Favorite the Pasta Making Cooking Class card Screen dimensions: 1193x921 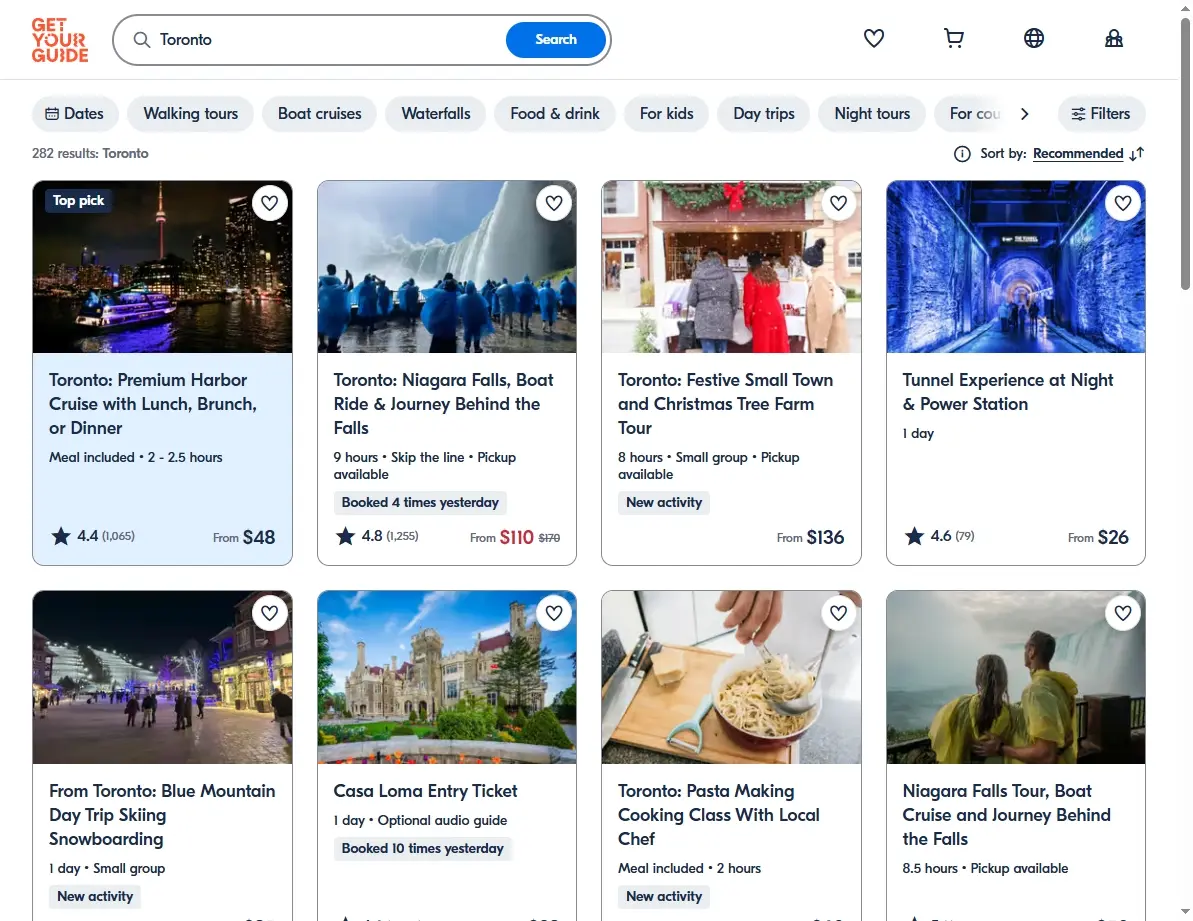[838, 613]
